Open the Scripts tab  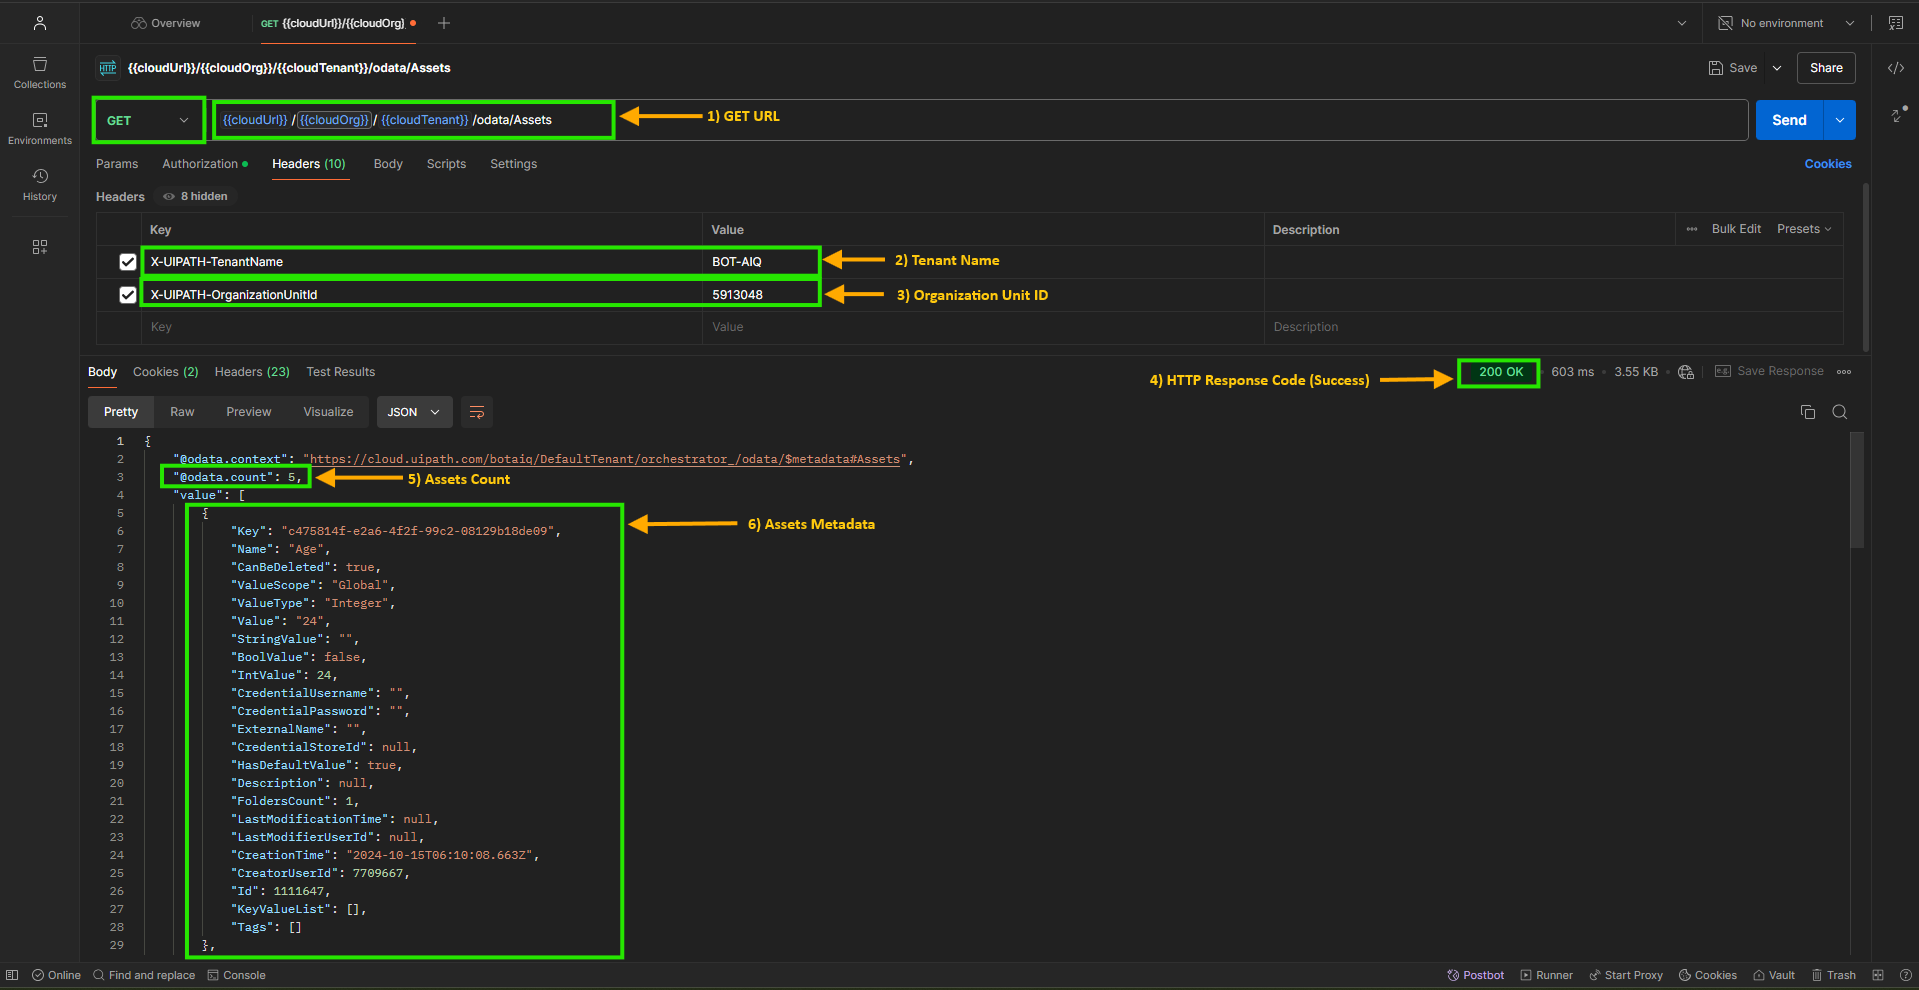click(x=446, y=164)
